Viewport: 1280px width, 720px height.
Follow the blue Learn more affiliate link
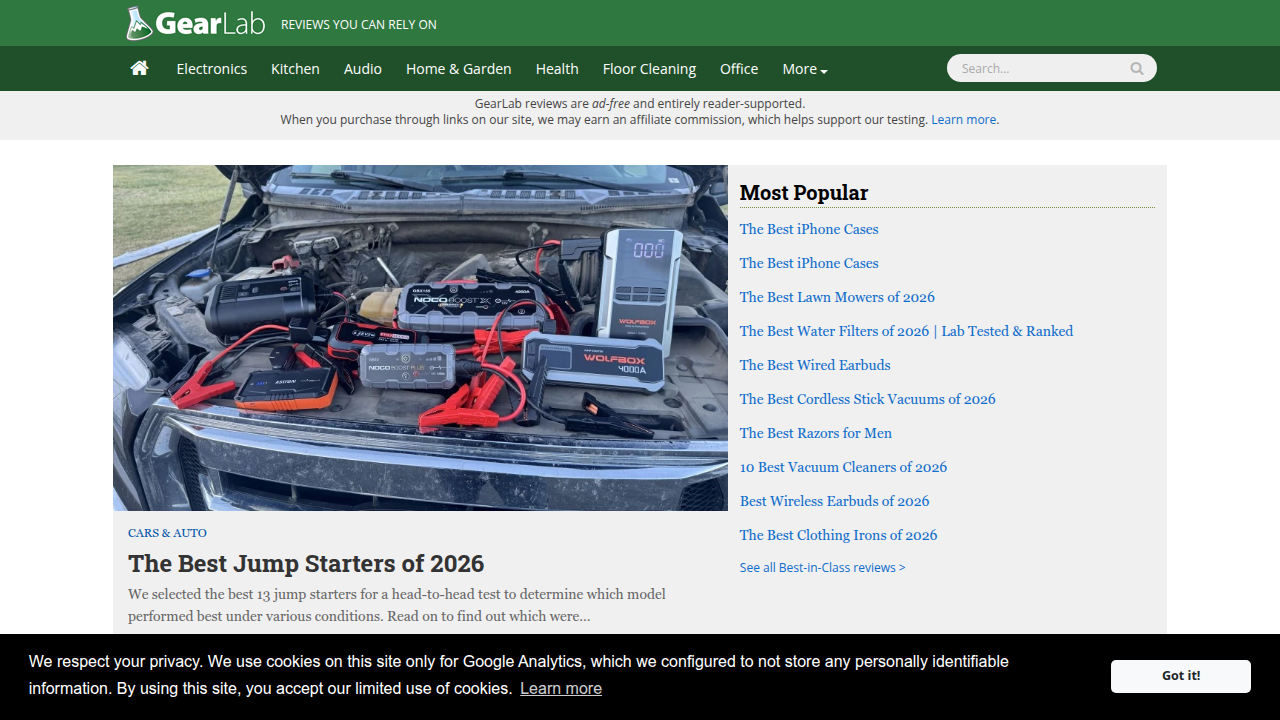[964, 120]
